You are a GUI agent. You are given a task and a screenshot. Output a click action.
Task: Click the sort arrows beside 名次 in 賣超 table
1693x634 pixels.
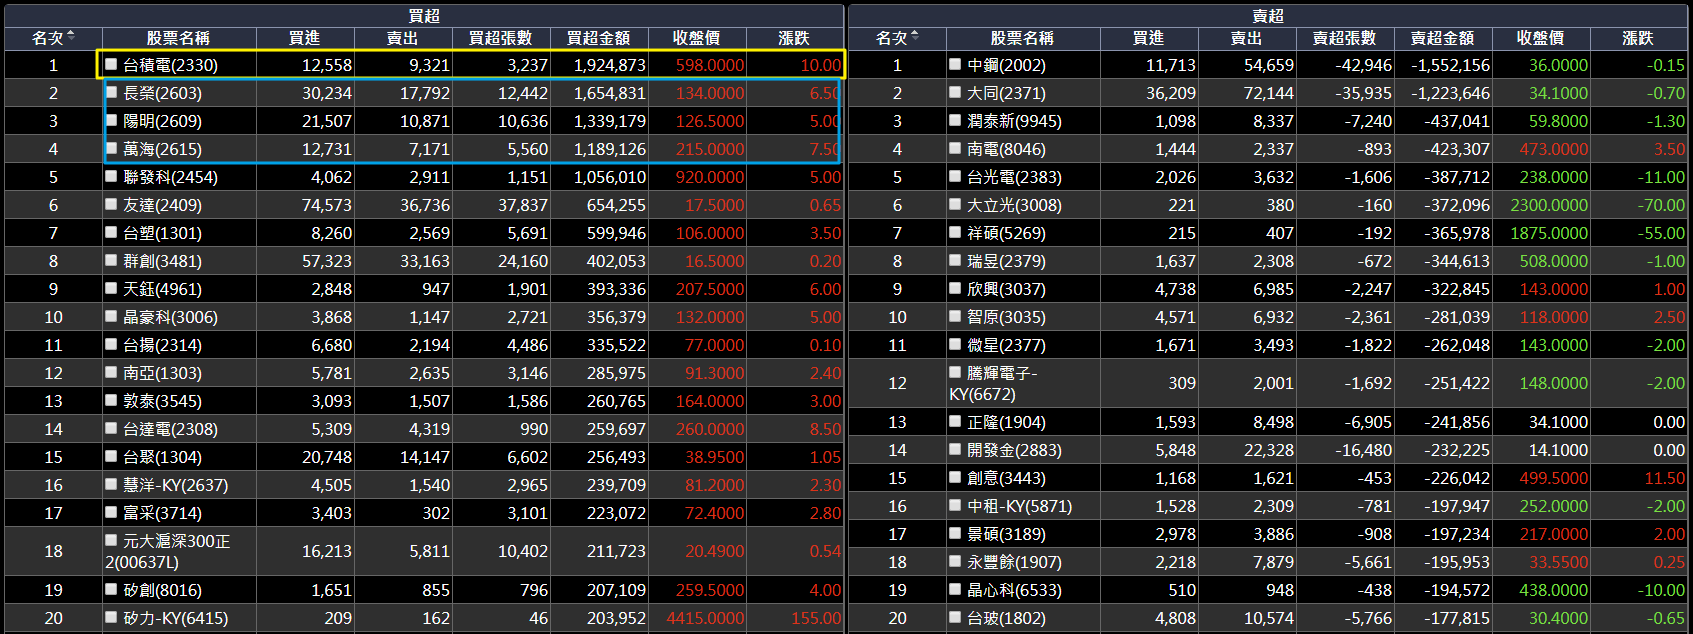pyautogui.click(x=915, y=37)
